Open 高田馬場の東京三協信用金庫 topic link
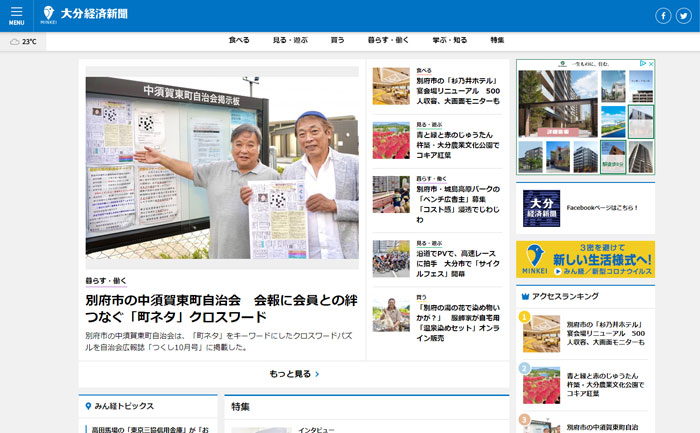 pyautogui.click(x=150, y=429)
